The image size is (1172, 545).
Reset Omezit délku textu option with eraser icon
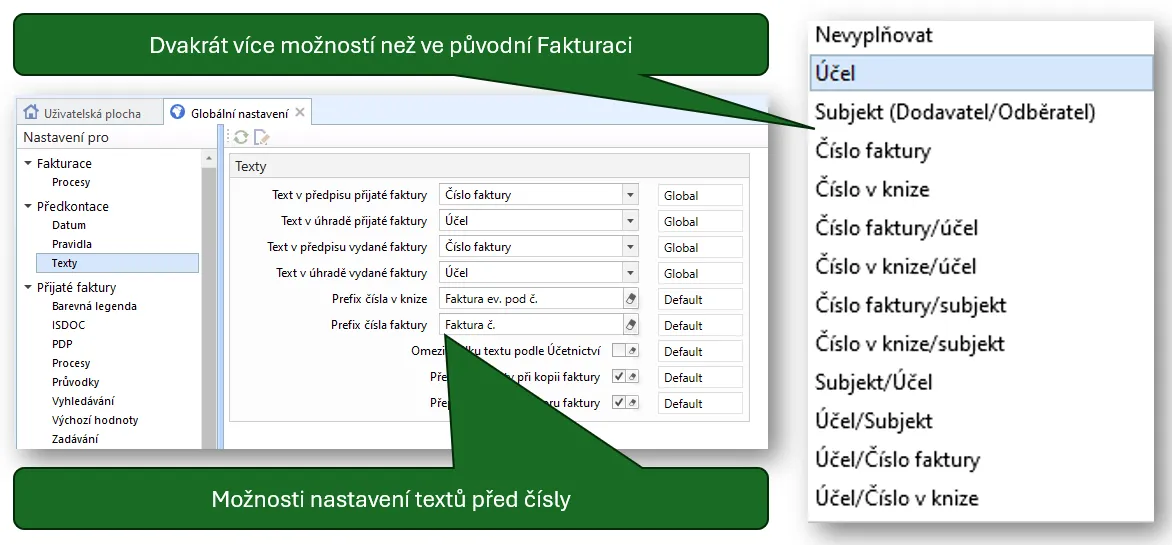click(632, 350)
